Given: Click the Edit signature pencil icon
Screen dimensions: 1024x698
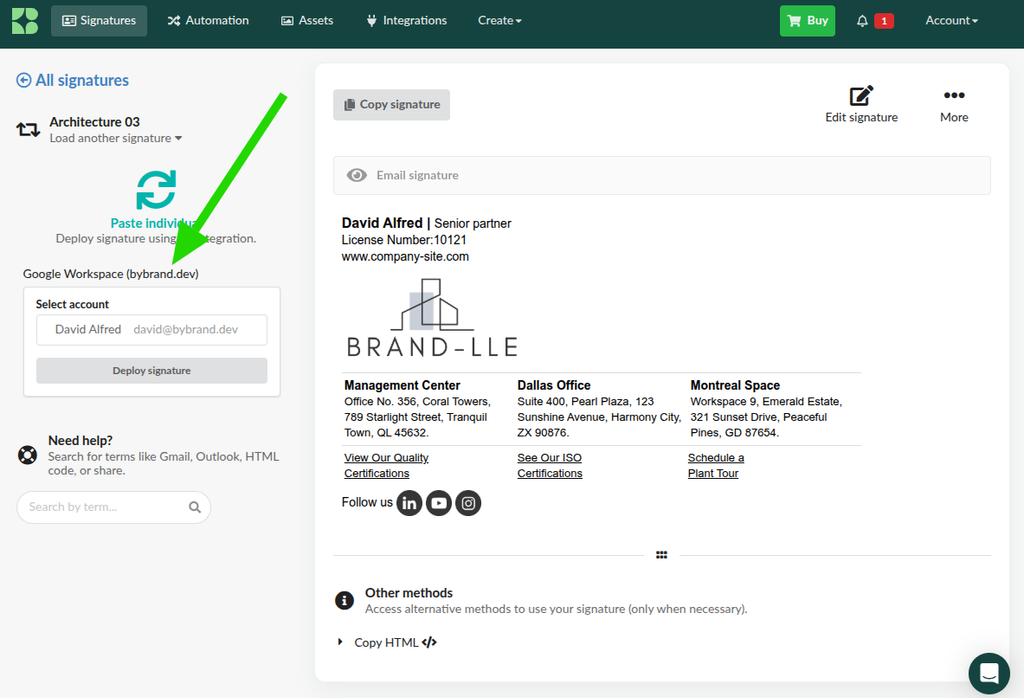Looking at the screenshot, I should pyautogui.click(x=861, y=96).
